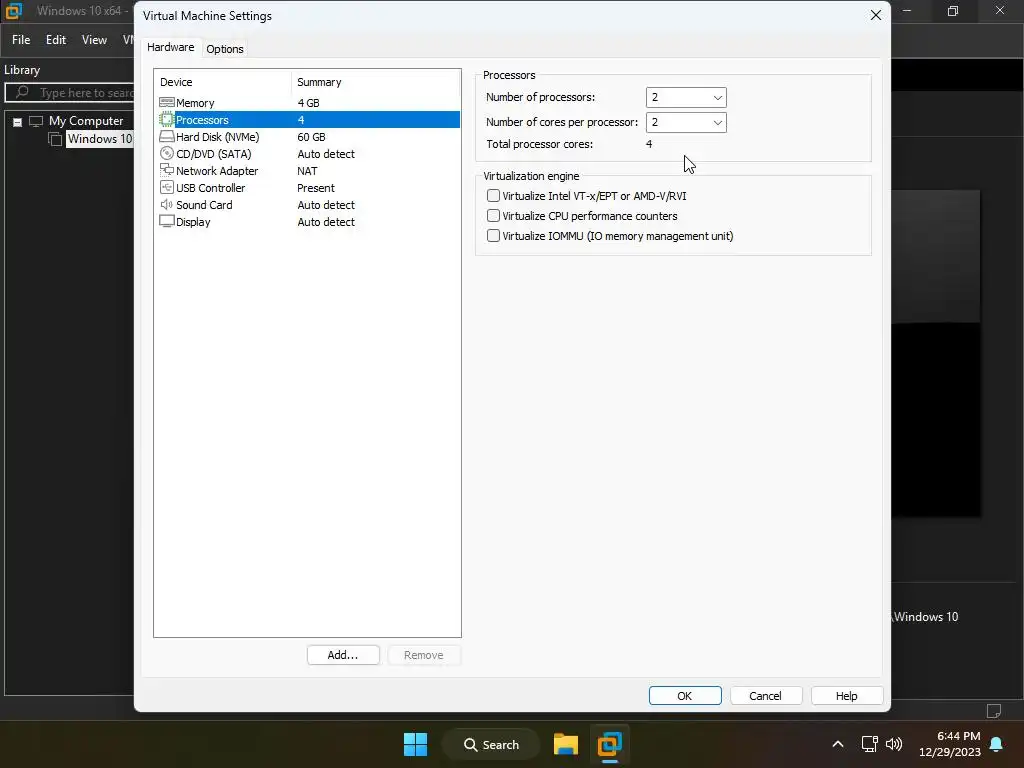
Task: Click the VMware Workstation taskbar icon
Action: [610, 744]
